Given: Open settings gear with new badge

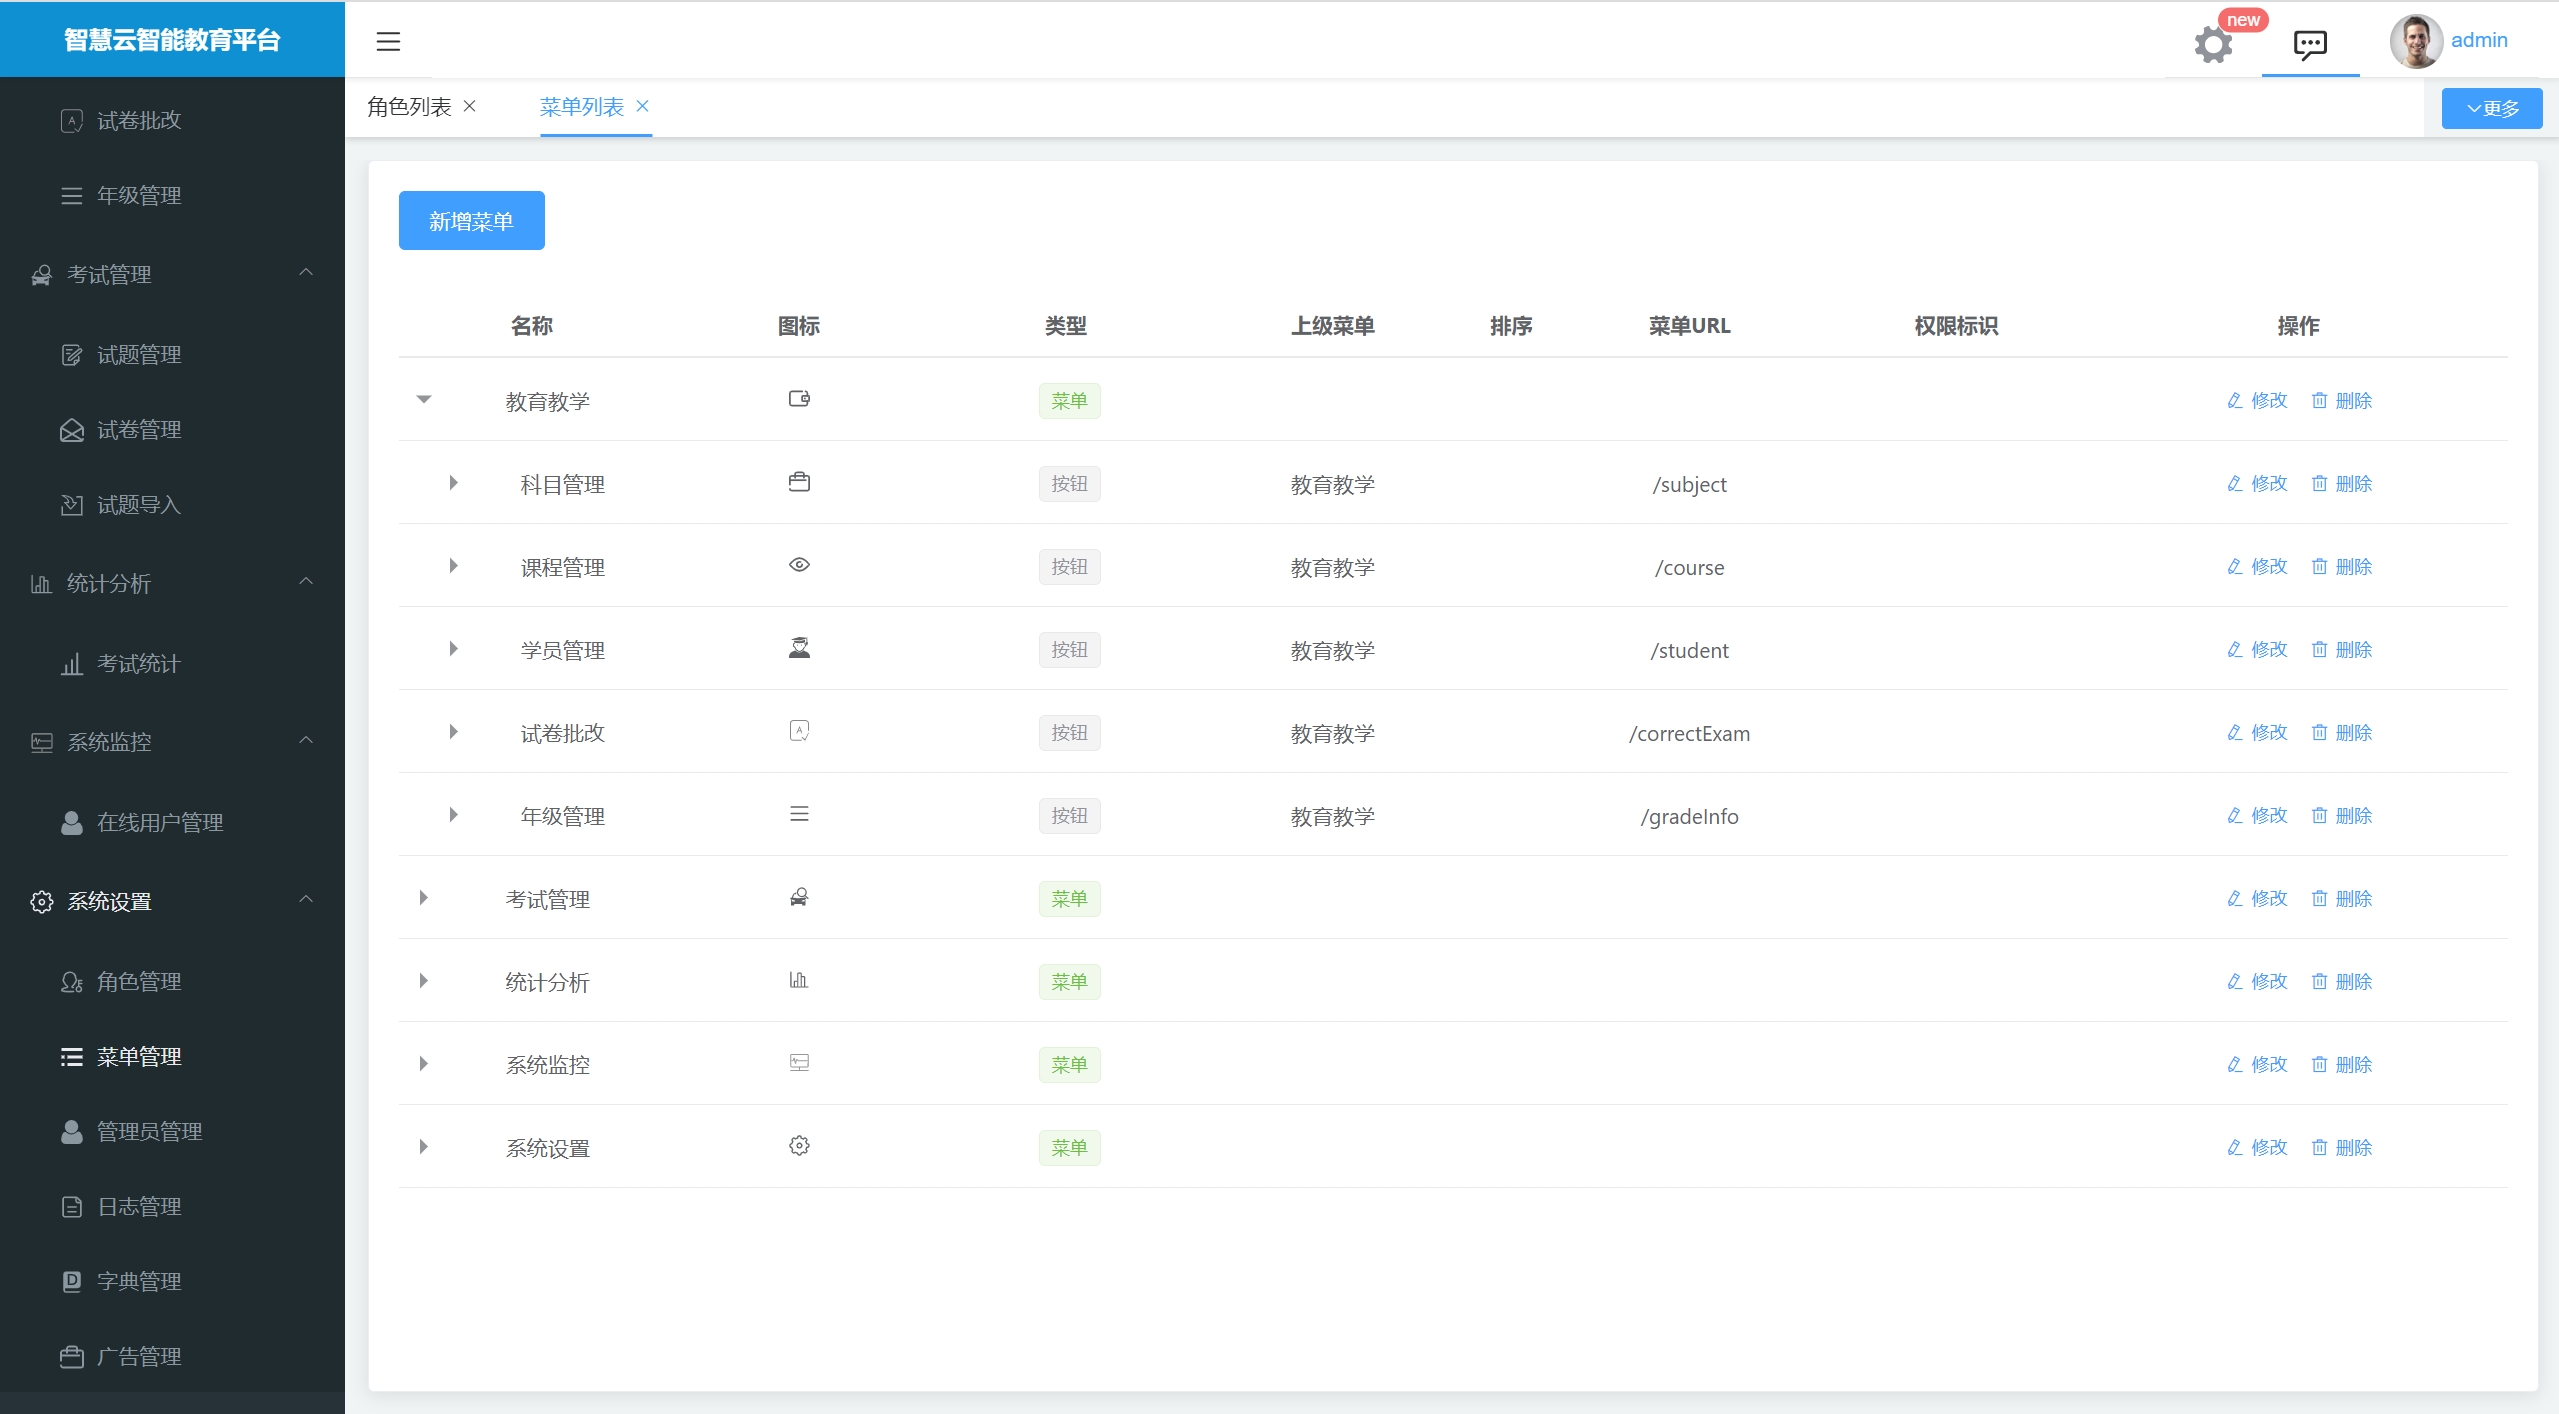Looking at the screenshot, I should (2212, 44).
